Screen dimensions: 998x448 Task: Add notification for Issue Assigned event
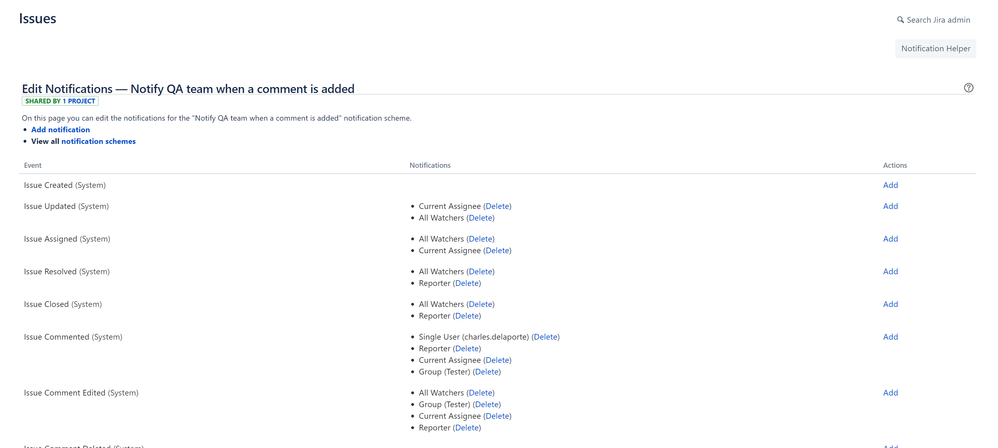(x=890, y=239)
